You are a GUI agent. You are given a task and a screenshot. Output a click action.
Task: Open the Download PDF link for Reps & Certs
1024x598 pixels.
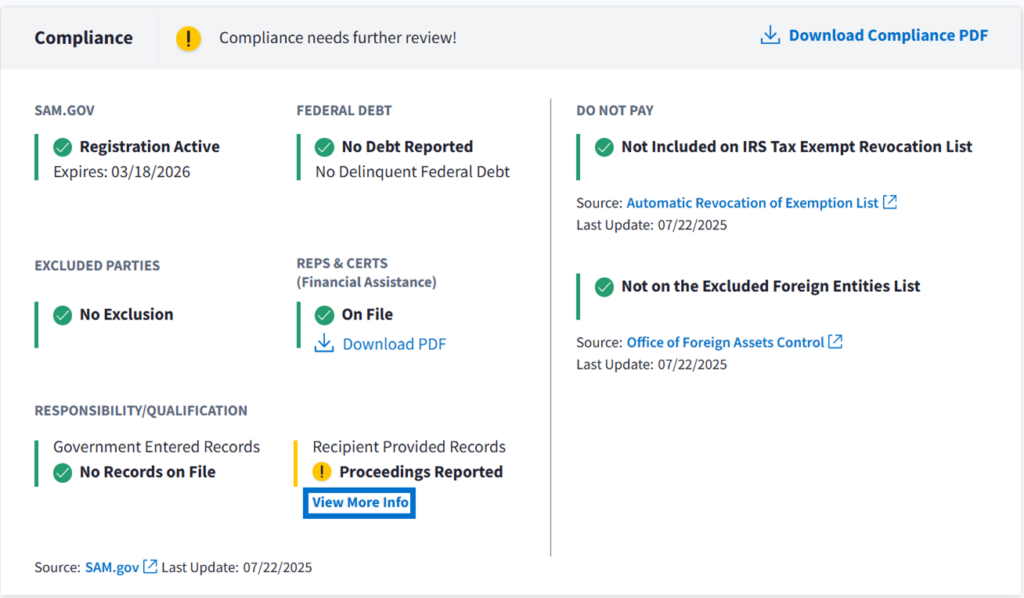coord(394,344)
